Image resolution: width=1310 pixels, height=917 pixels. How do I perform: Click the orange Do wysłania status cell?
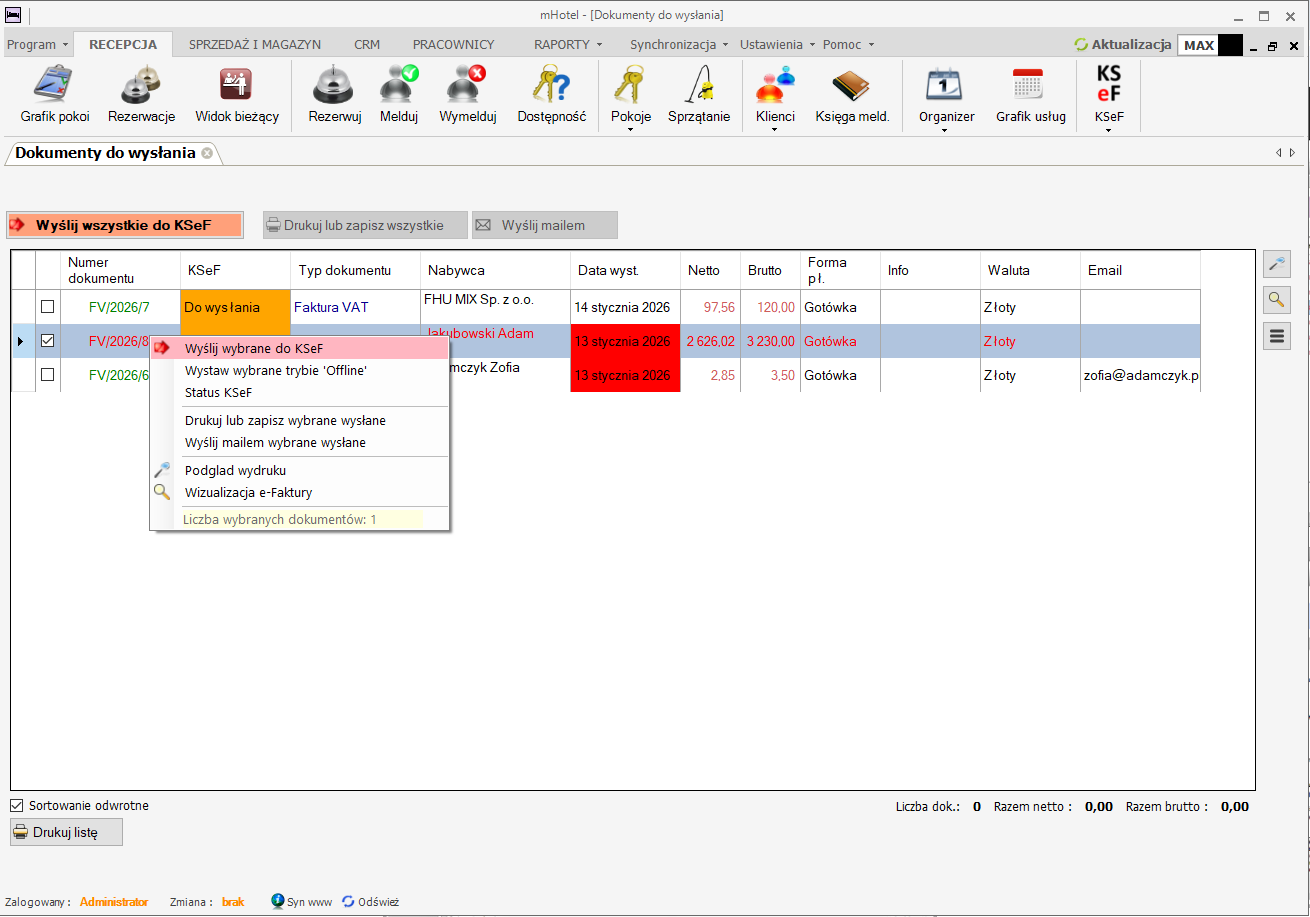pyautogui.click(x=236, y=307)
